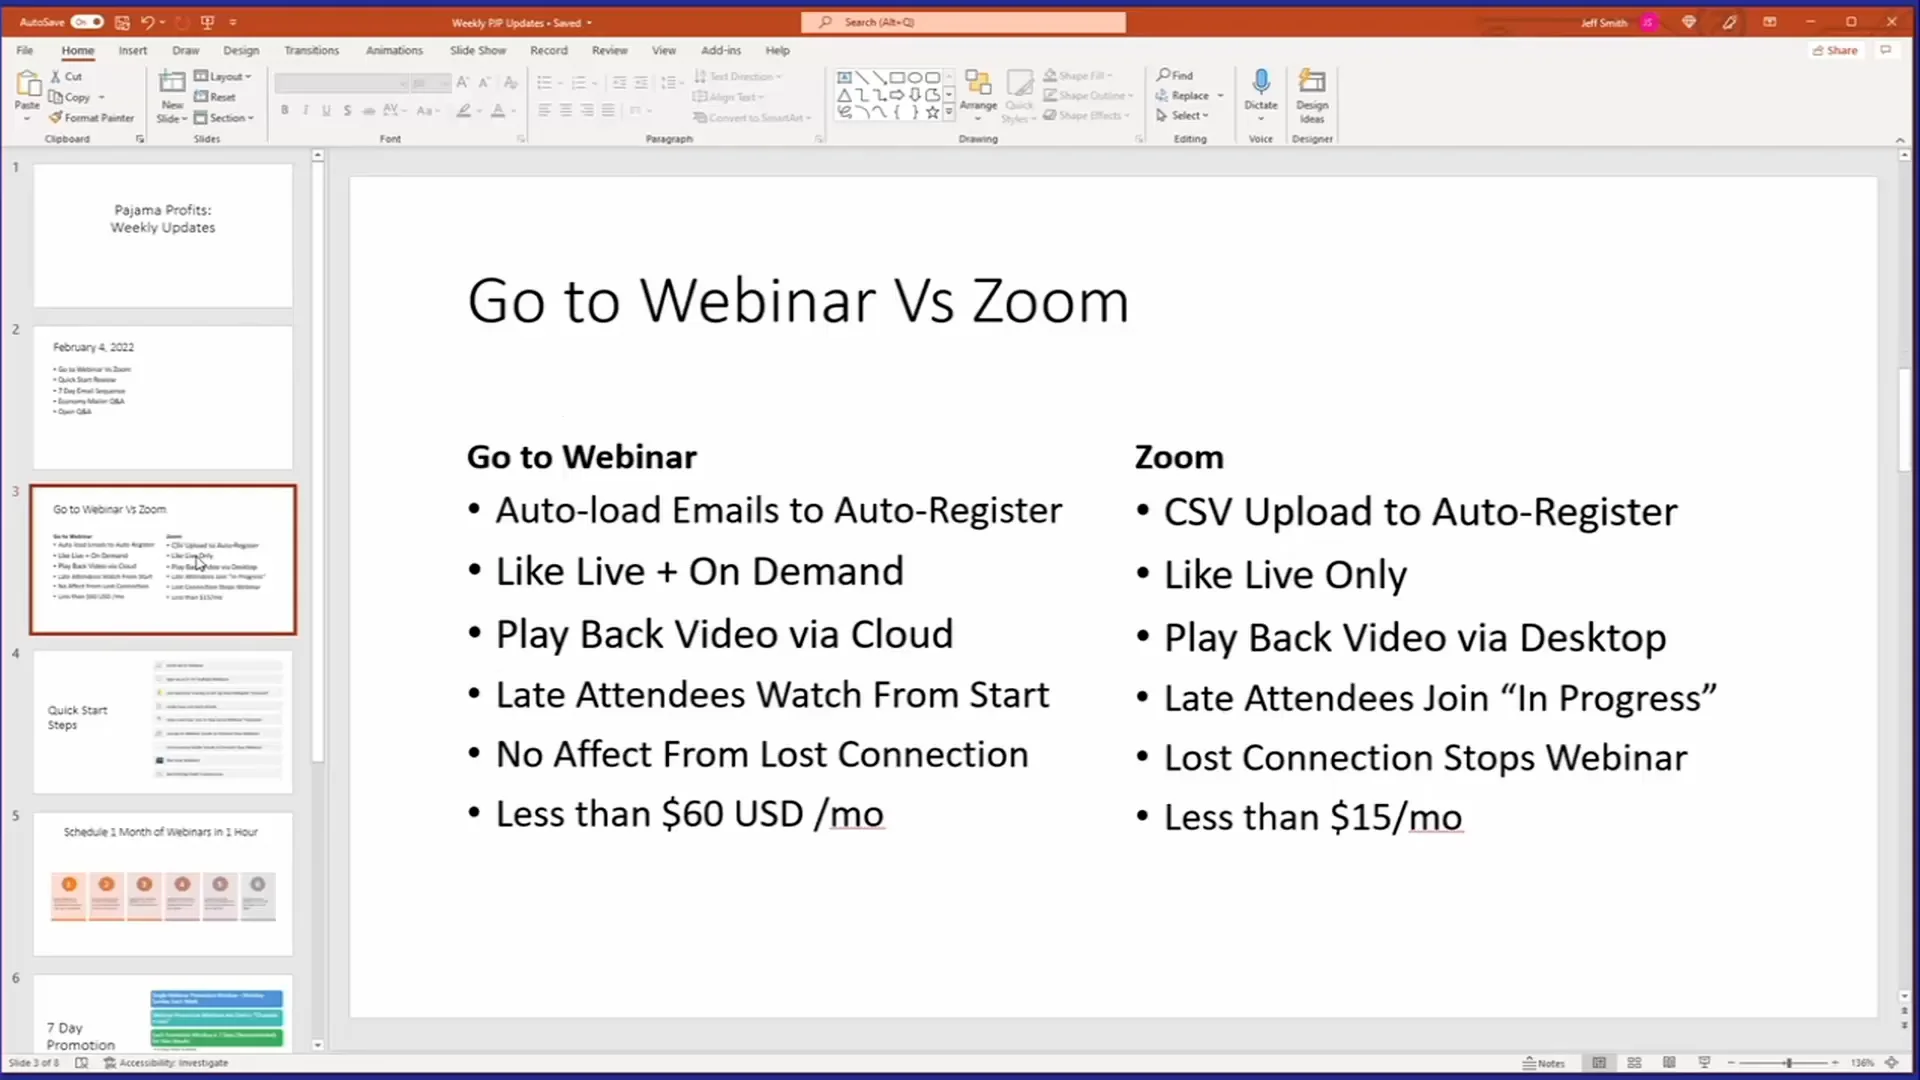Image resolution: width=1920 pixels, height=1080 pixels.
Task: Select the Quick Start Steps slide thumbnail
Action: click(x=163, y=722)
